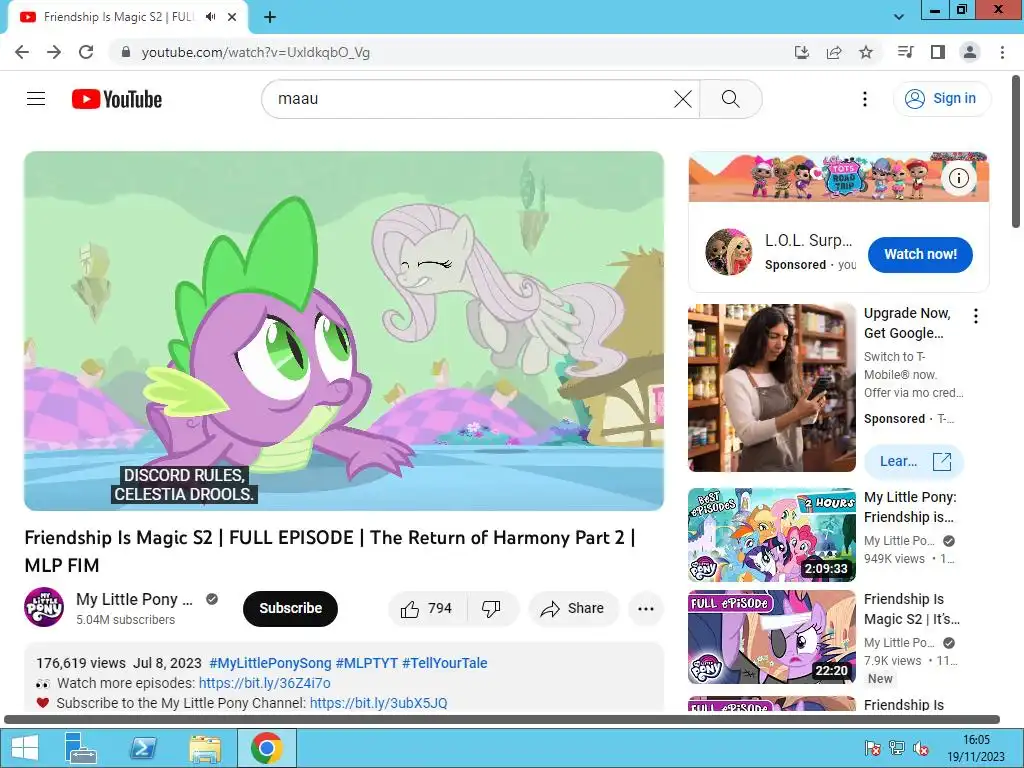Dislike the video with thumbs down
The width and height of the screenshot is (1024, 768).
pos(491,609)
